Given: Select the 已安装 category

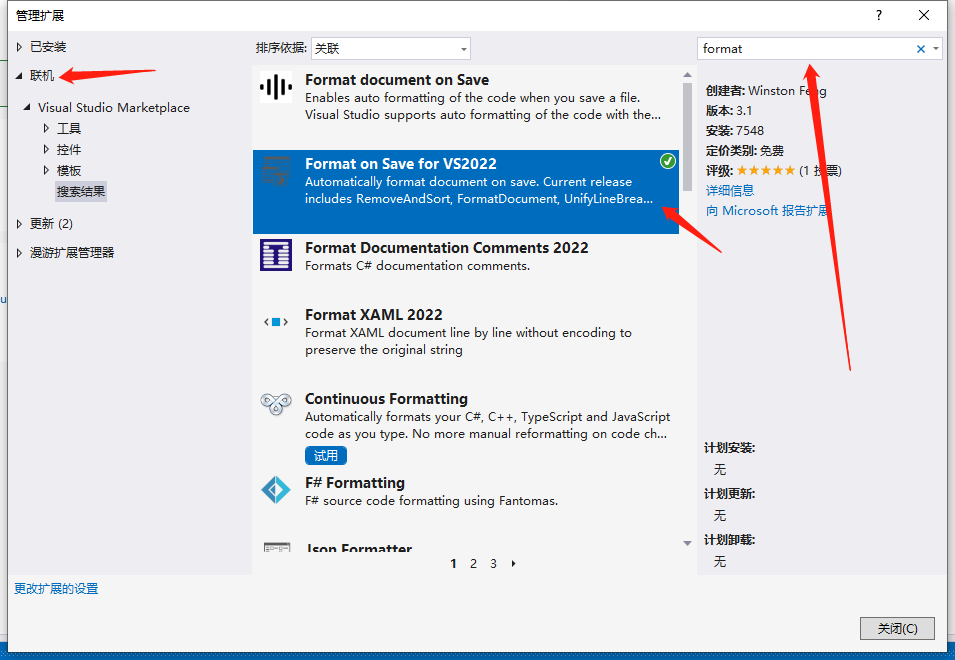Looking at the screenshot, I should (48, 47).
